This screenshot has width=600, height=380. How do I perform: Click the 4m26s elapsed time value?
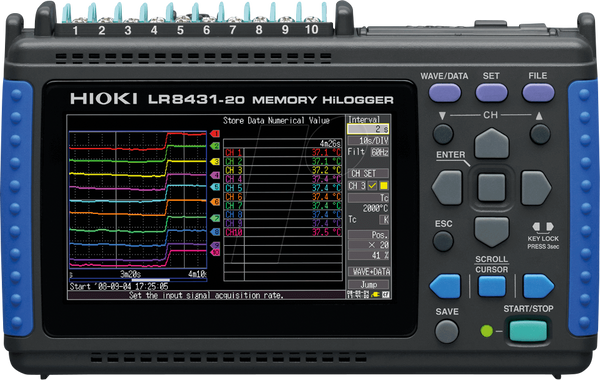click(330, 144)
